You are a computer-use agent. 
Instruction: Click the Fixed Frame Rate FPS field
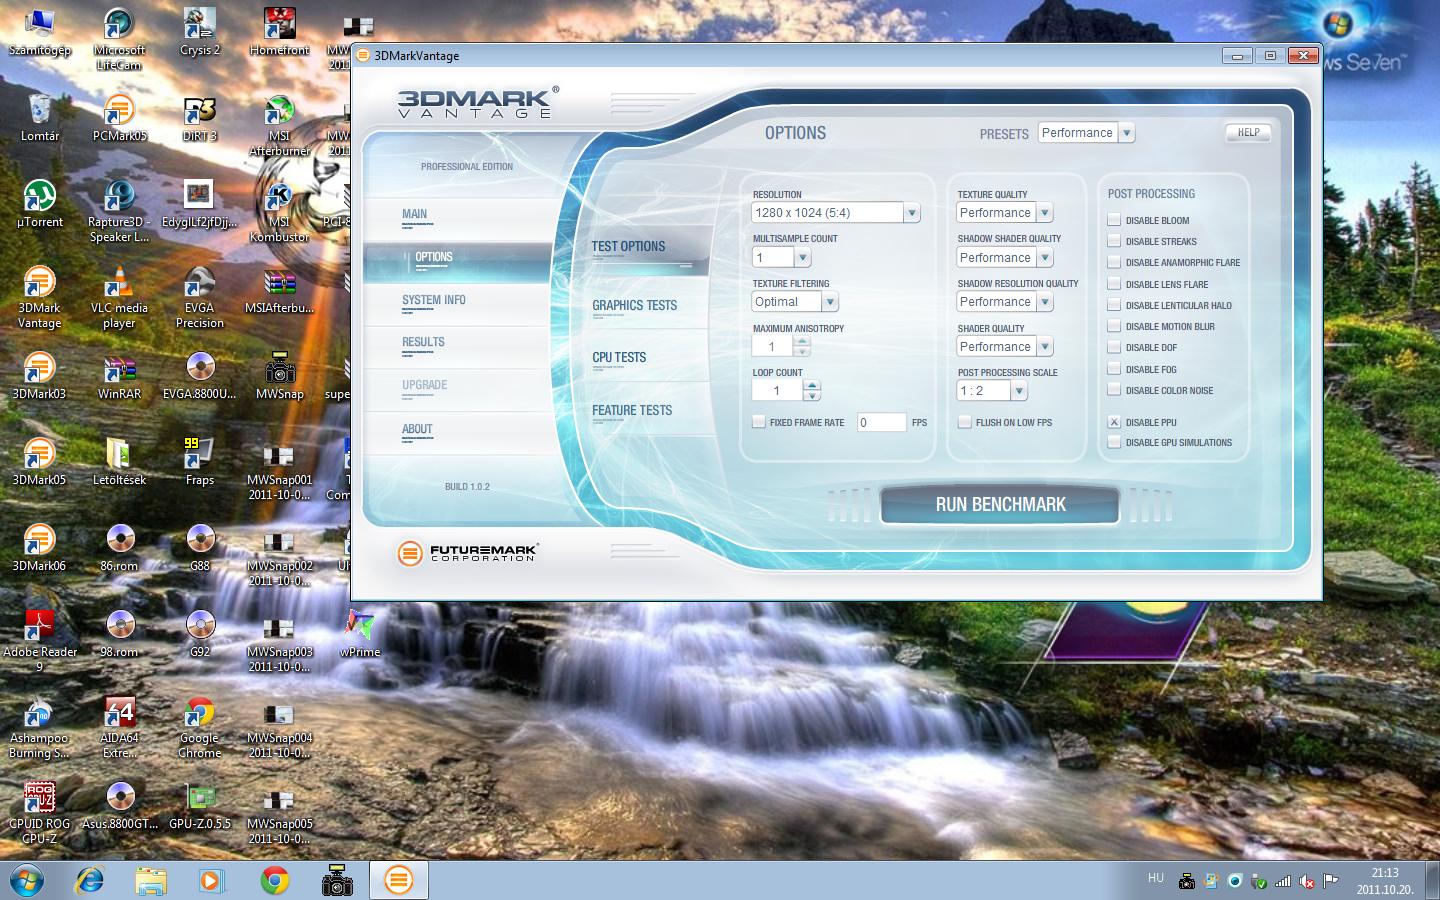(881, 423)
